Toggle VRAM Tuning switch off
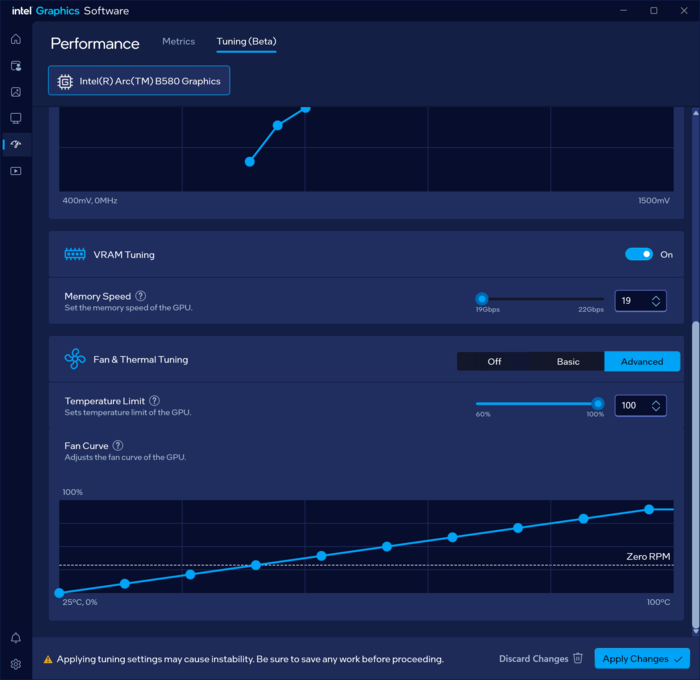Image resolution: width=700 pixels, height=680 pixels. [639, 254]
